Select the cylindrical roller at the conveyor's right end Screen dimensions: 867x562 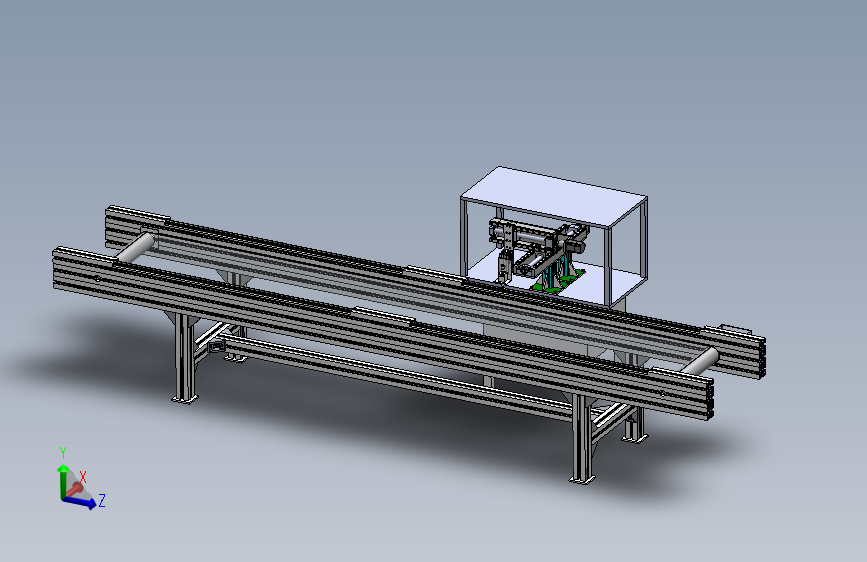pos(699,361)
